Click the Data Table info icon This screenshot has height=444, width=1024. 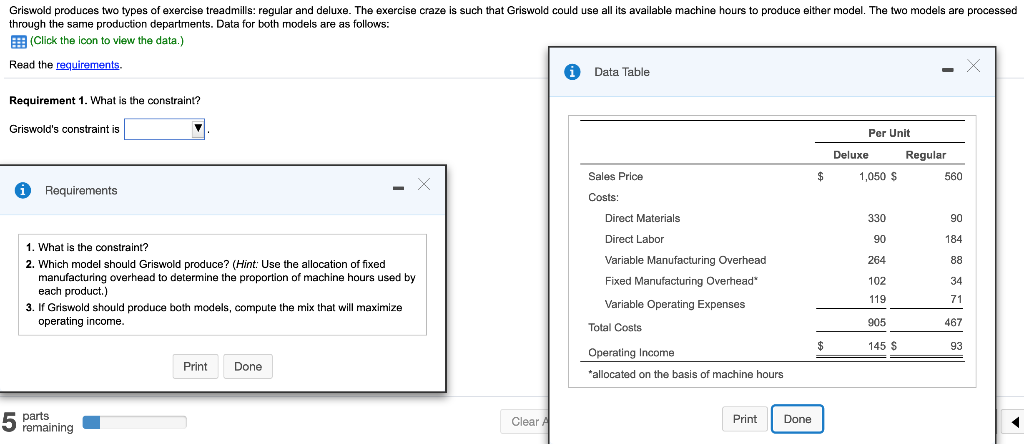click(x=572, y=72)
